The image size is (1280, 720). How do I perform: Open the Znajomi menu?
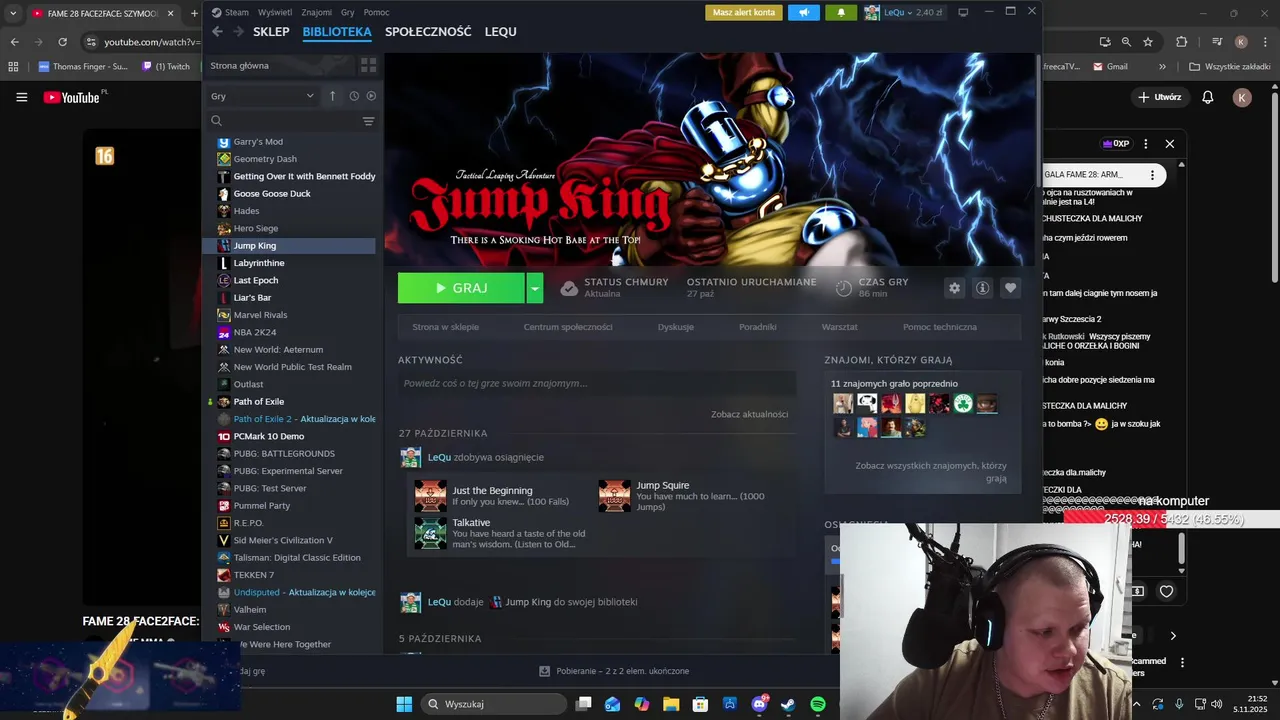(x=316, y=12)
